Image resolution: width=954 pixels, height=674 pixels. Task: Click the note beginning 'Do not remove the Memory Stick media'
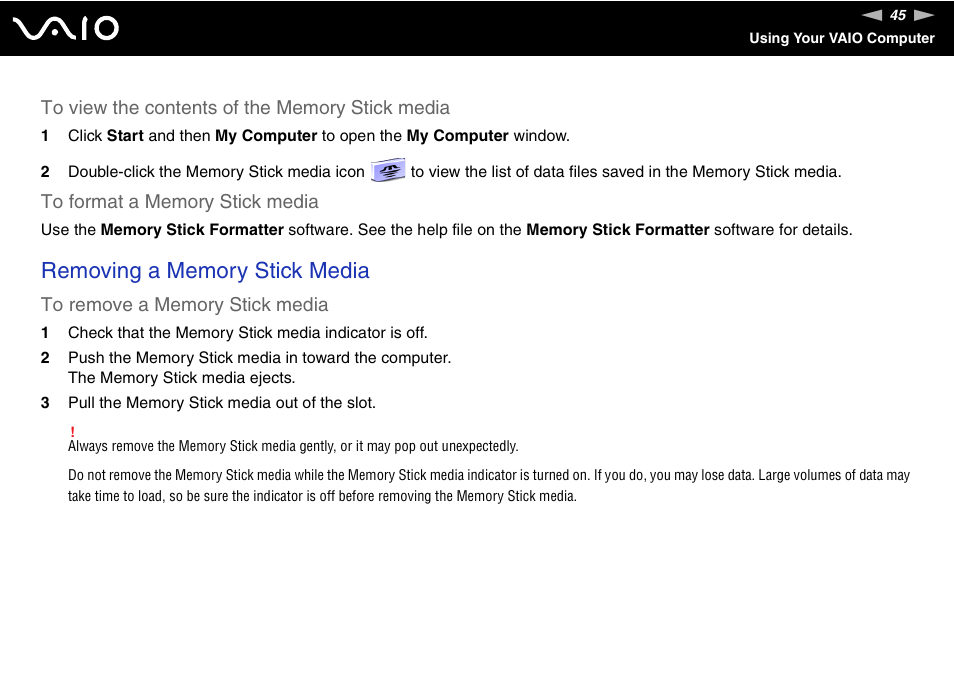[x=489, y=485]
